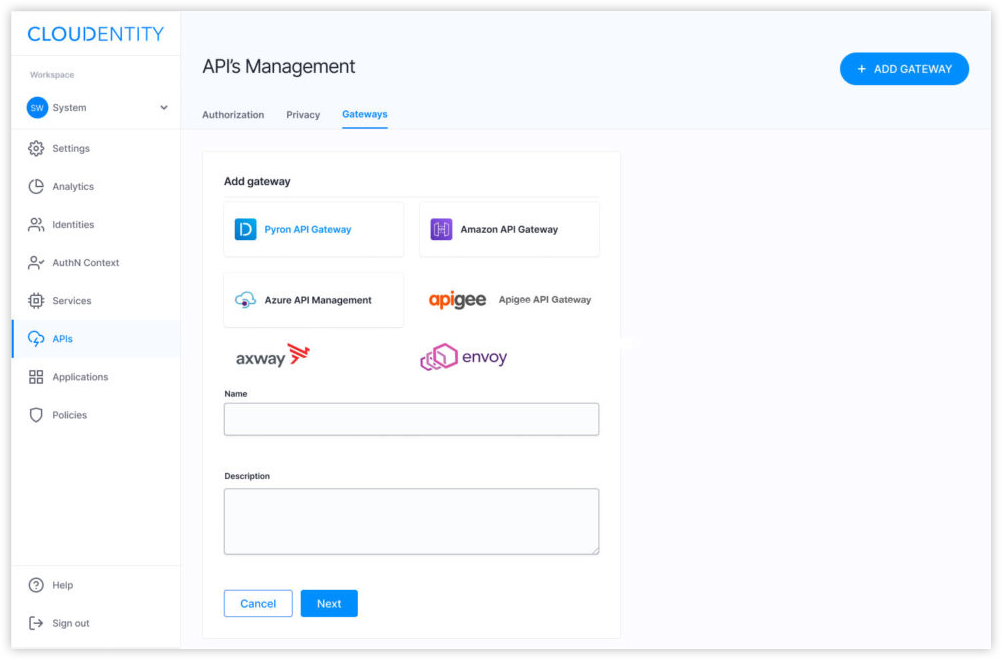Click the AuthN Context user-check icon
The width and height of the screenshot is (1002, 660).
[x=36, y=263]
